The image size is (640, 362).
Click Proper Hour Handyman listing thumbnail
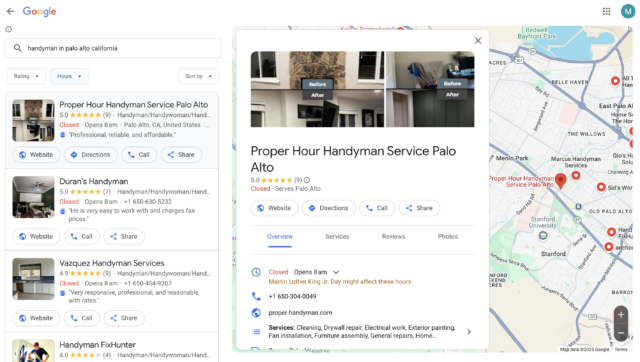pyautogui.click(x=33, y=120)
